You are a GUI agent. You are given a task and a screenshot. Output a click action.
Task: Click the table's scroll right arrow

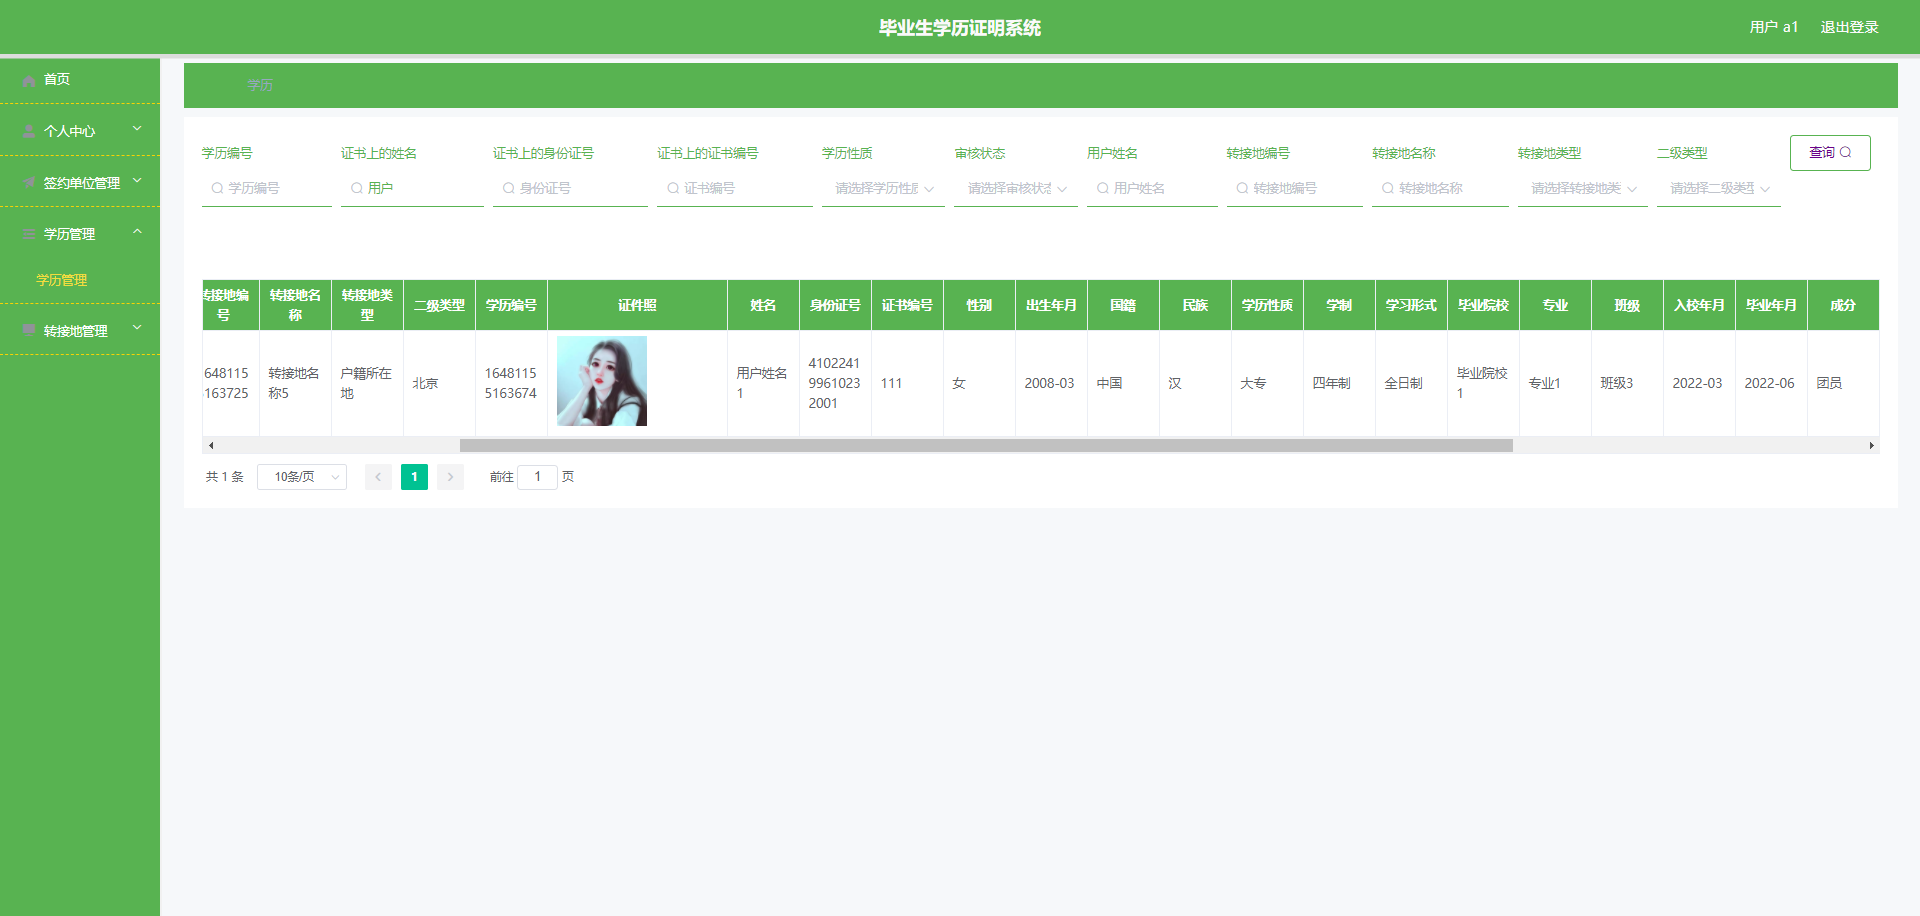[x=1871, y=445]
